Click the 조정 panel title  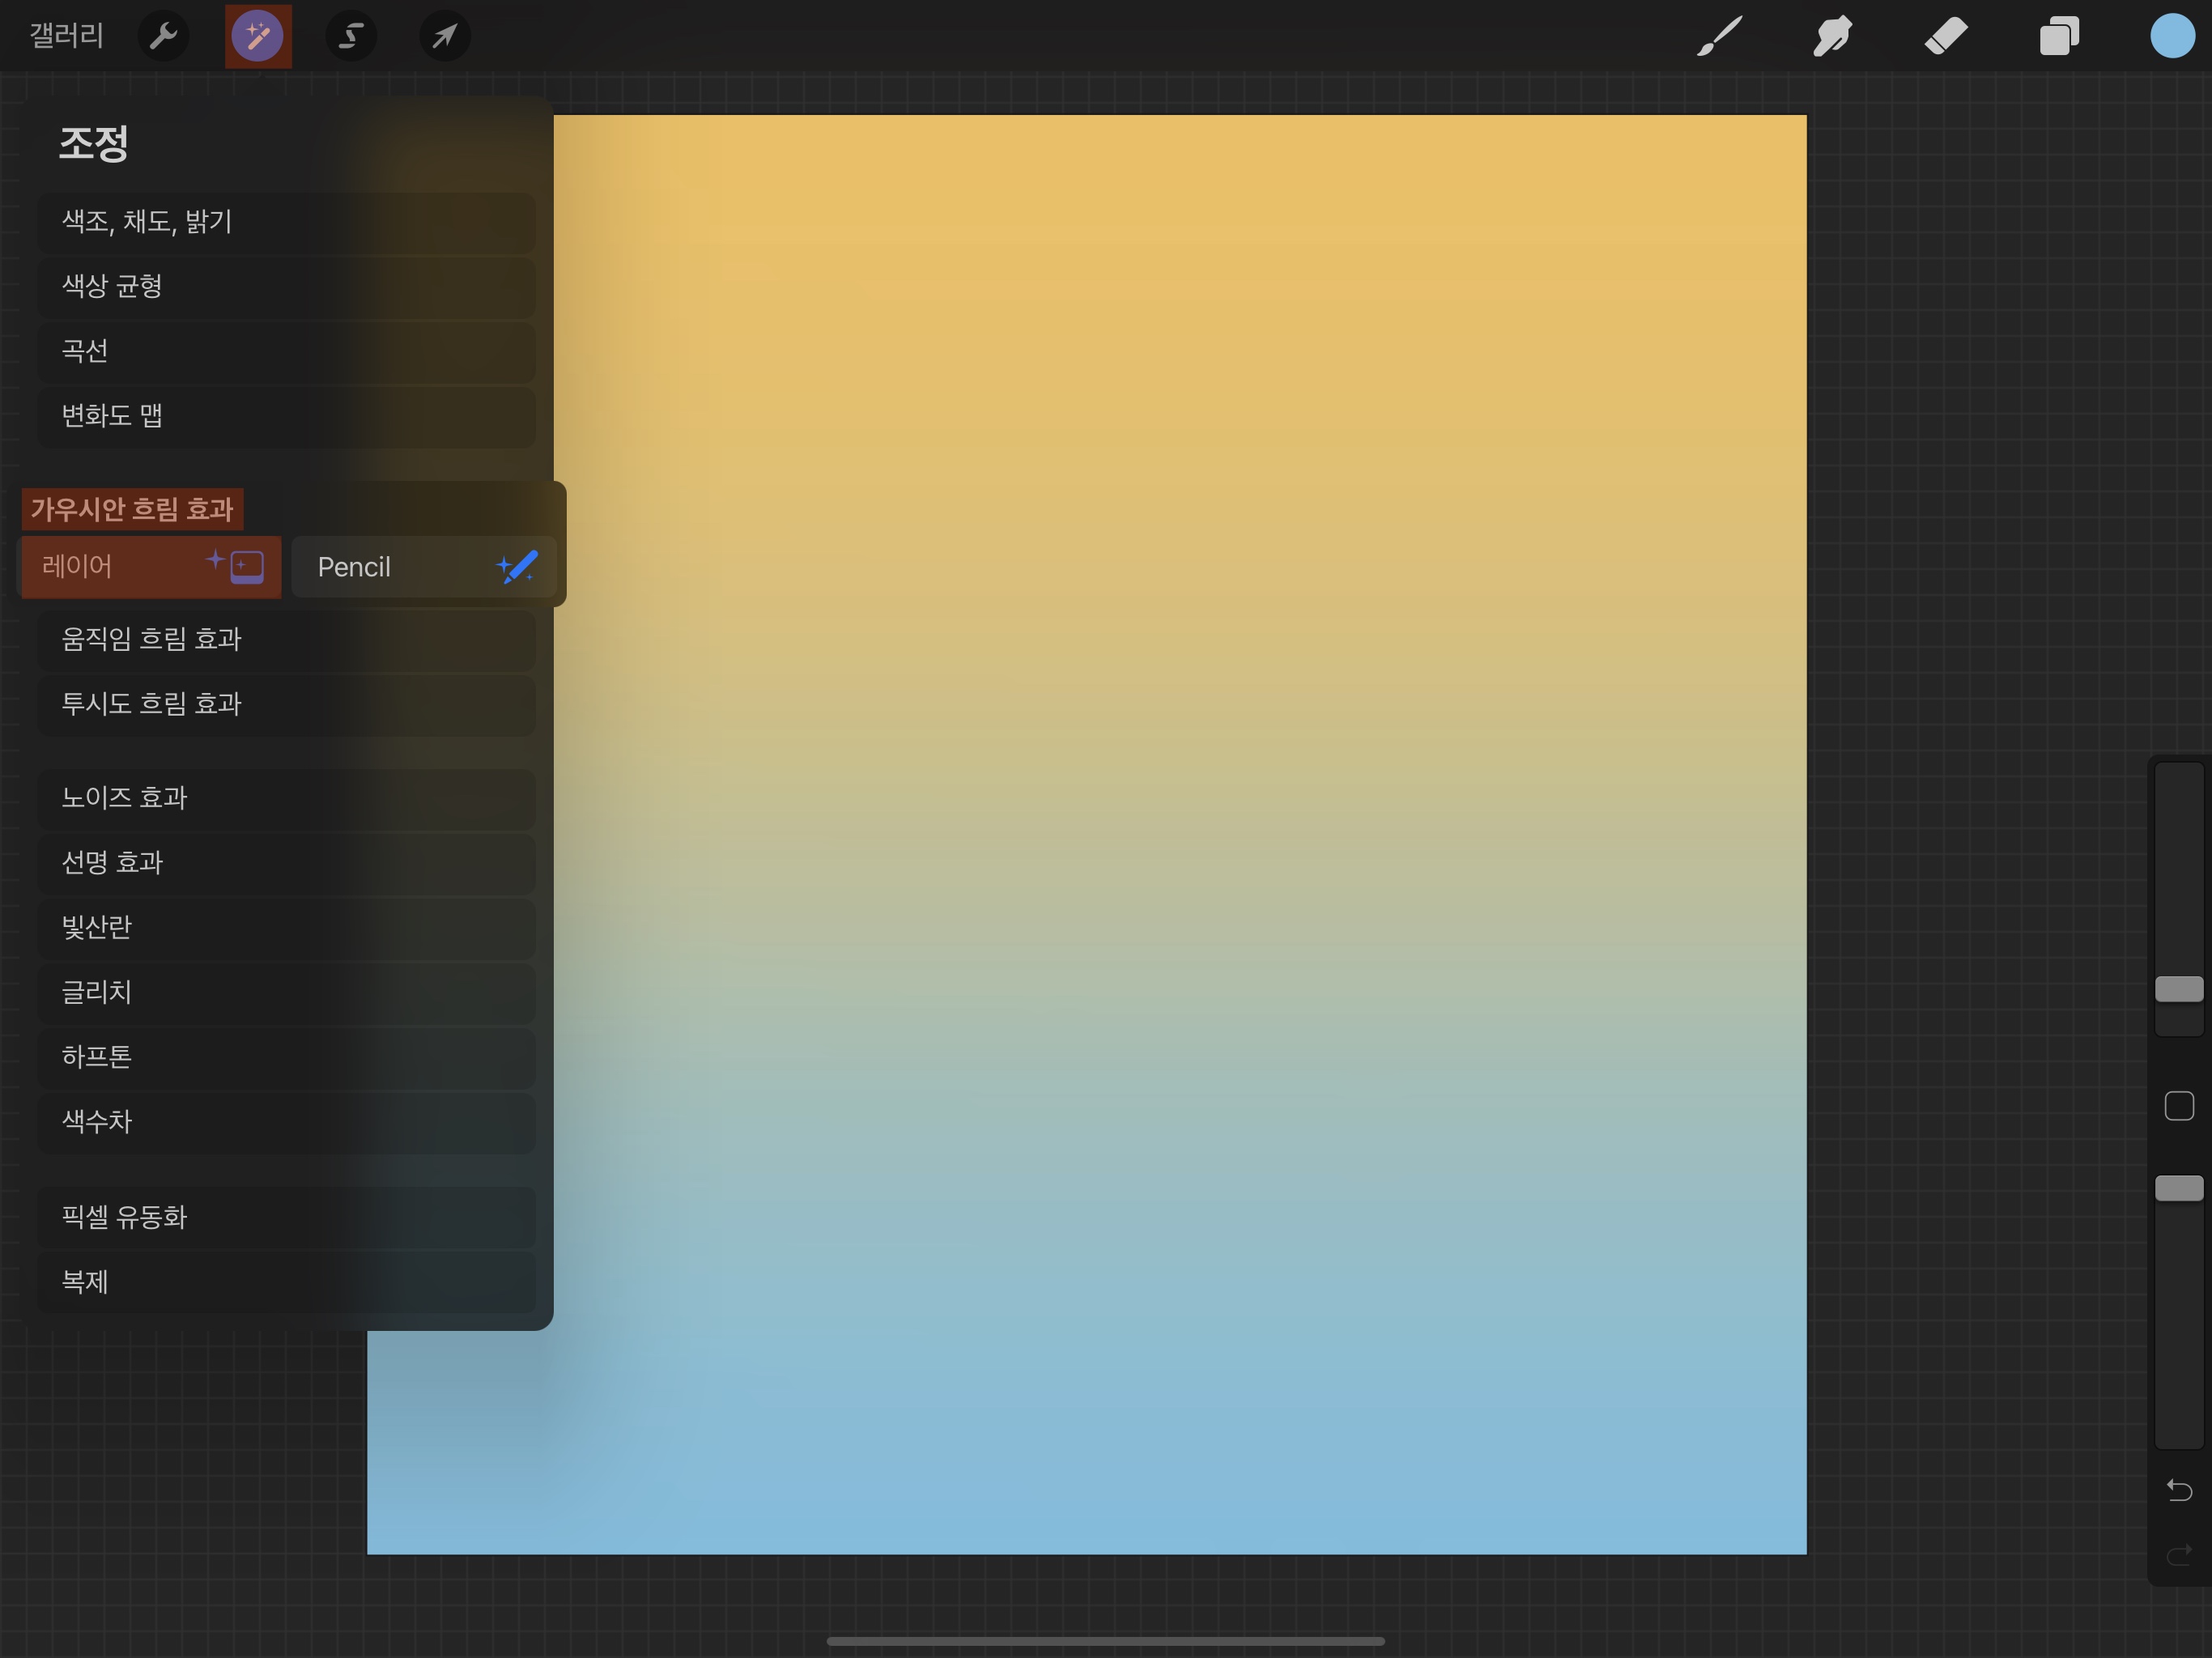[x=93, y=143]
